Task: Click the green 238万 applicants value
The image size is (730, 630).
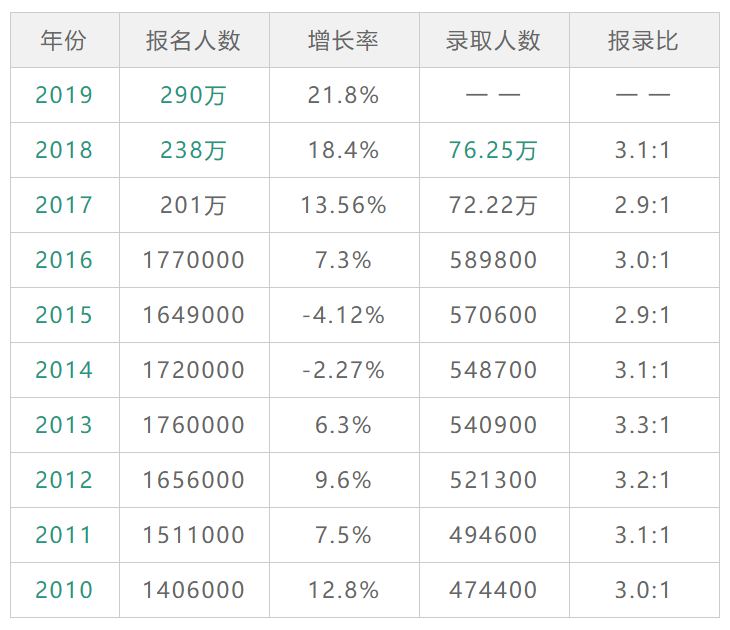Action: [194, 150]
